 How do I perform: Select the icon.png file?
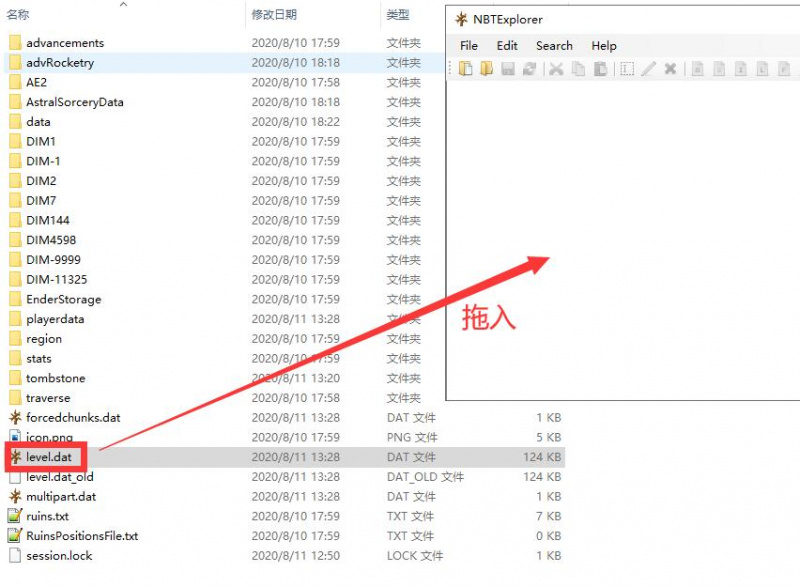(x=49, y=437)
